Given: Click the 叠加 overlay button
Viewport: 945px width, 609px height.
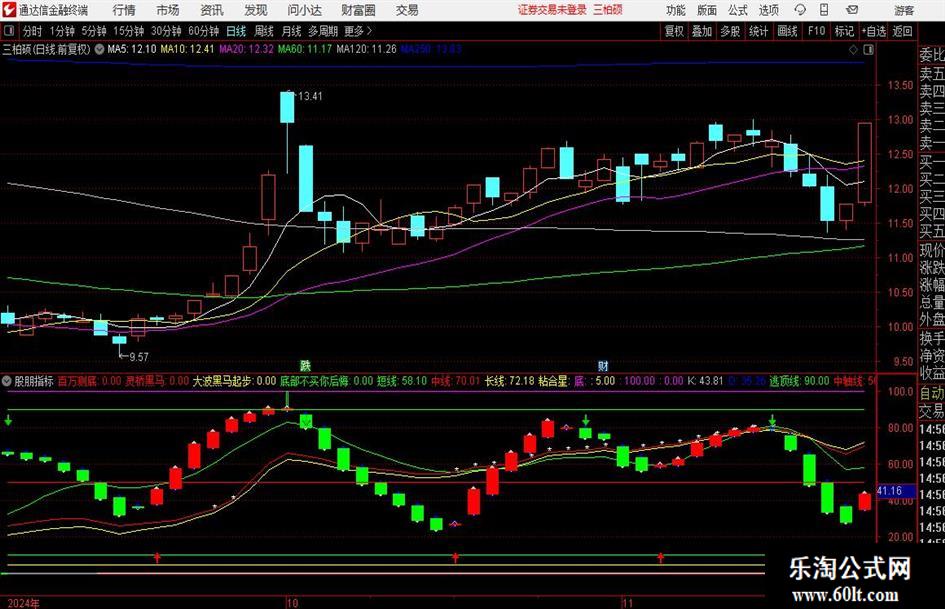Looking at the screenshot, I should (702, 31).
